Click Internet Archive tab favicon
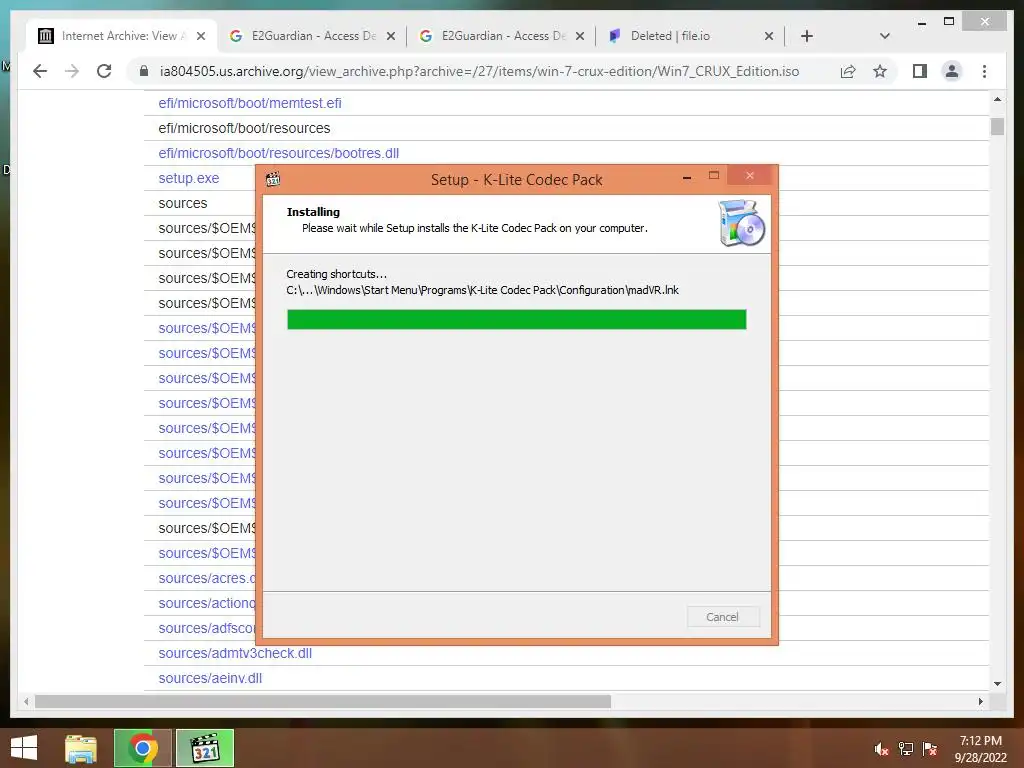This screenshot has height=768, width=1024. click(x=45, y=36)
